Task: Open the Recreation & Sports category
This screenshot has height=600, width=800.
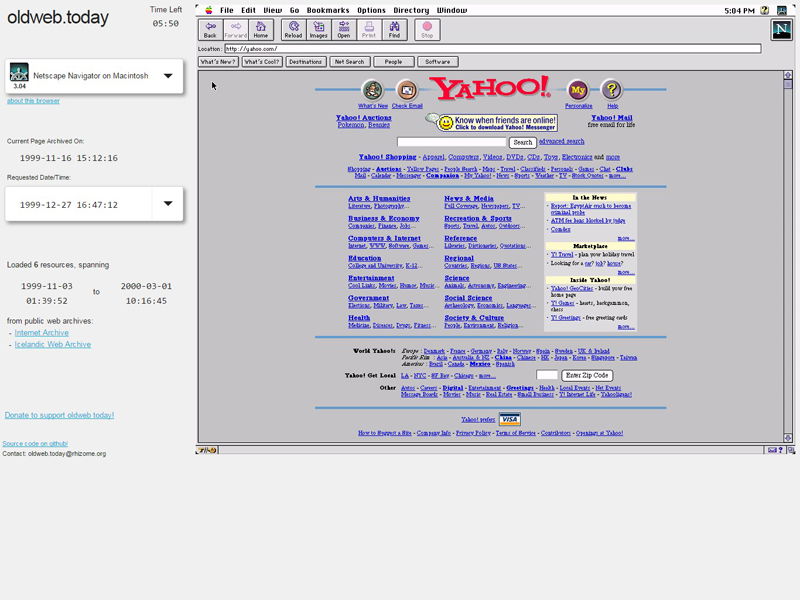Action: pyautogui.click(x=478, y=218)
